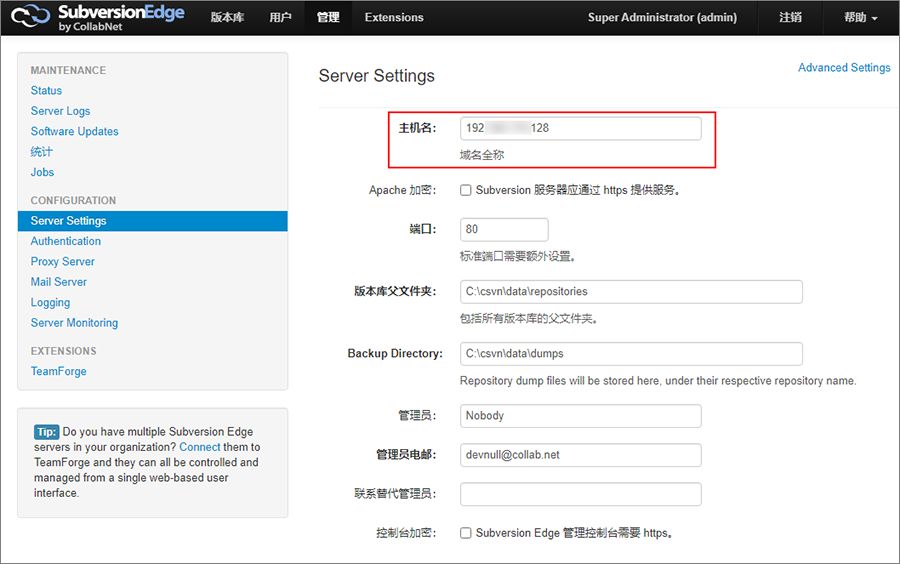Expand the 帮助 dropdown
Screen dimensions: 900x564
pyautogui.click(x=860, y=18)
